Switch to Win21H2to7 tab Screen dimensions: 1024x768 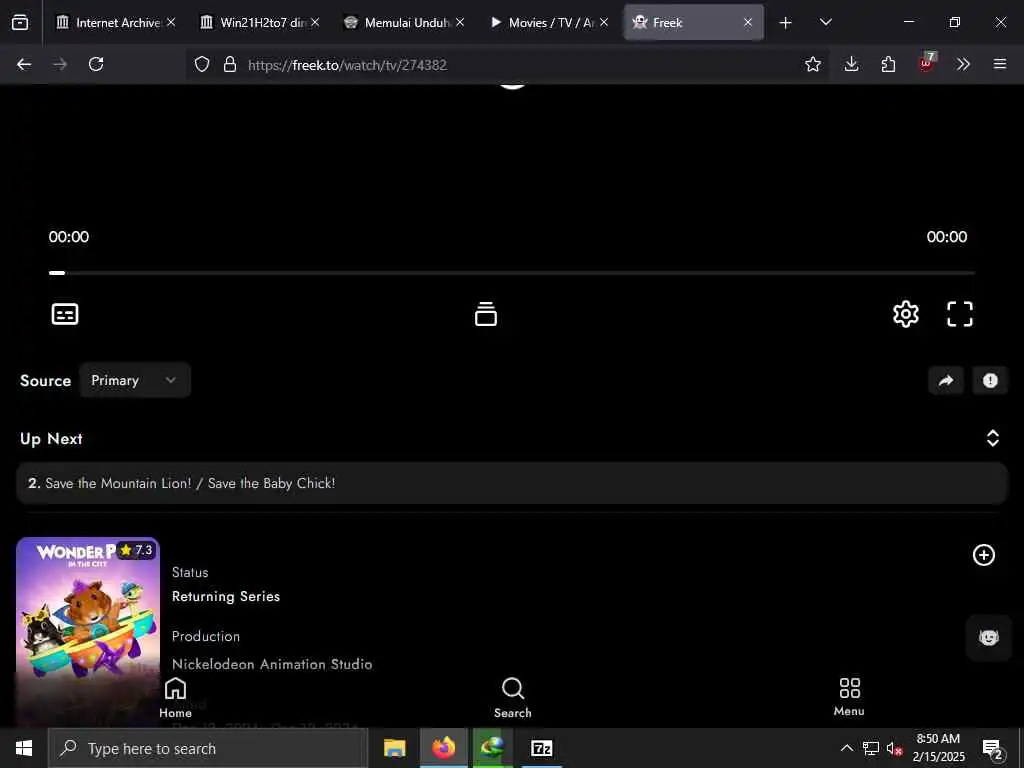point(259,22)
